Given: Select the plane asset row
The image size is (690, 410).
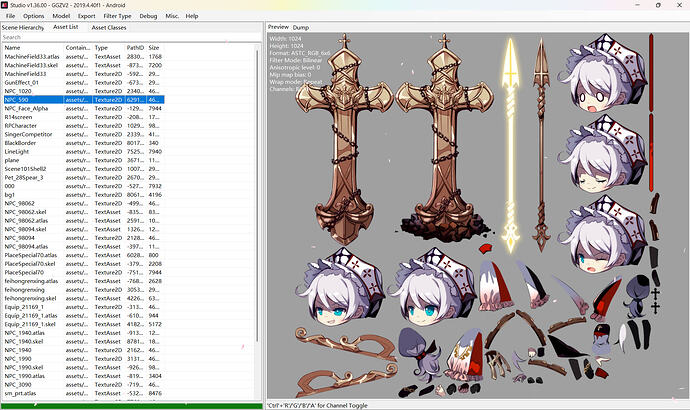Looking at the screenshot, I should [84, 160].
